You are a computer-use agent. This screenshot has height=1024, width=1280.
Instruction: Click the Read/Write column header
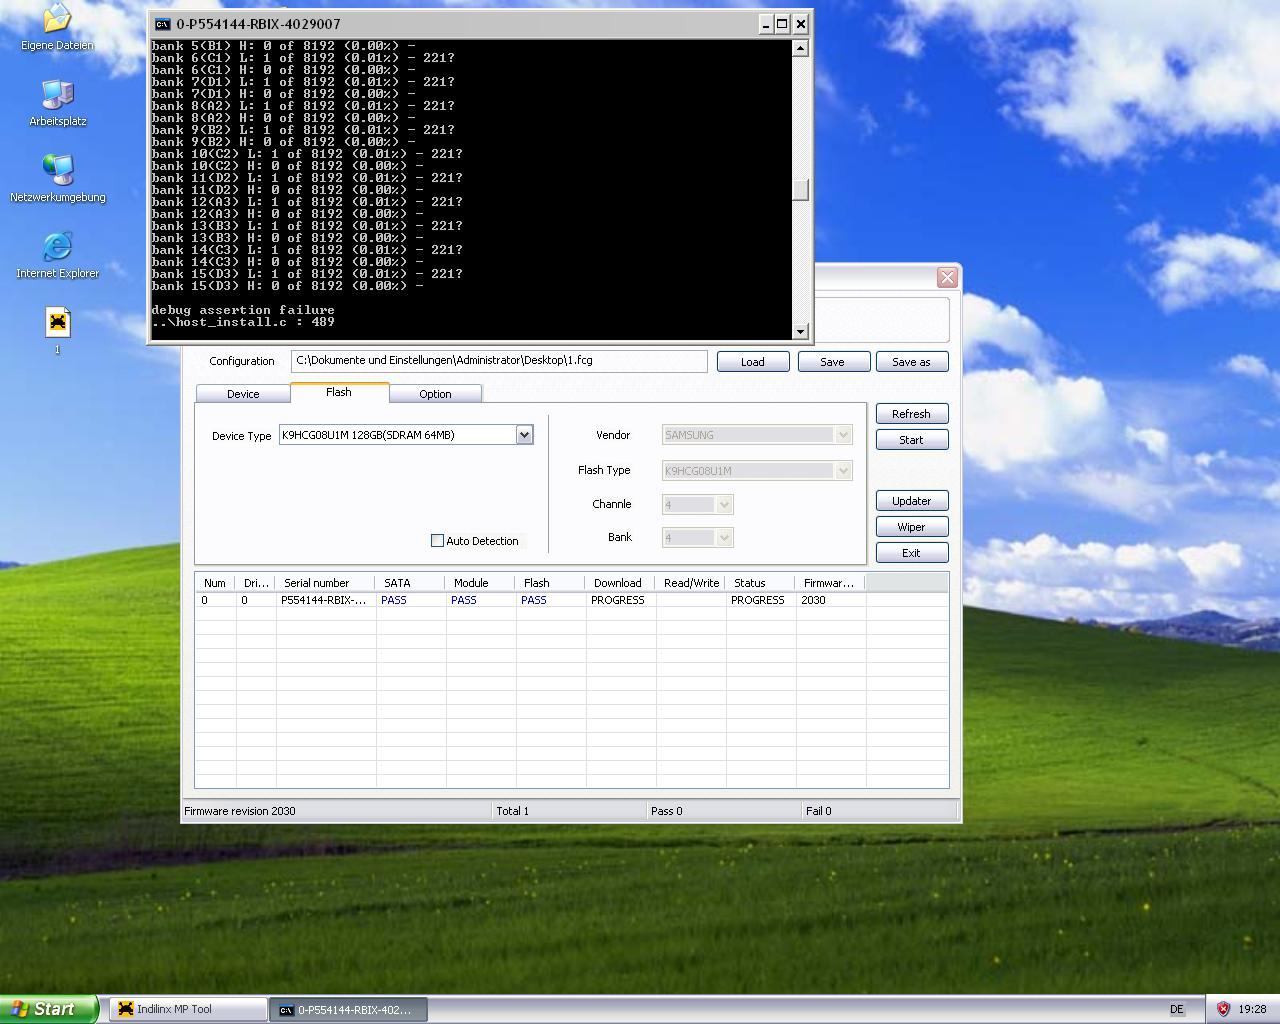[x=691, y=583]
